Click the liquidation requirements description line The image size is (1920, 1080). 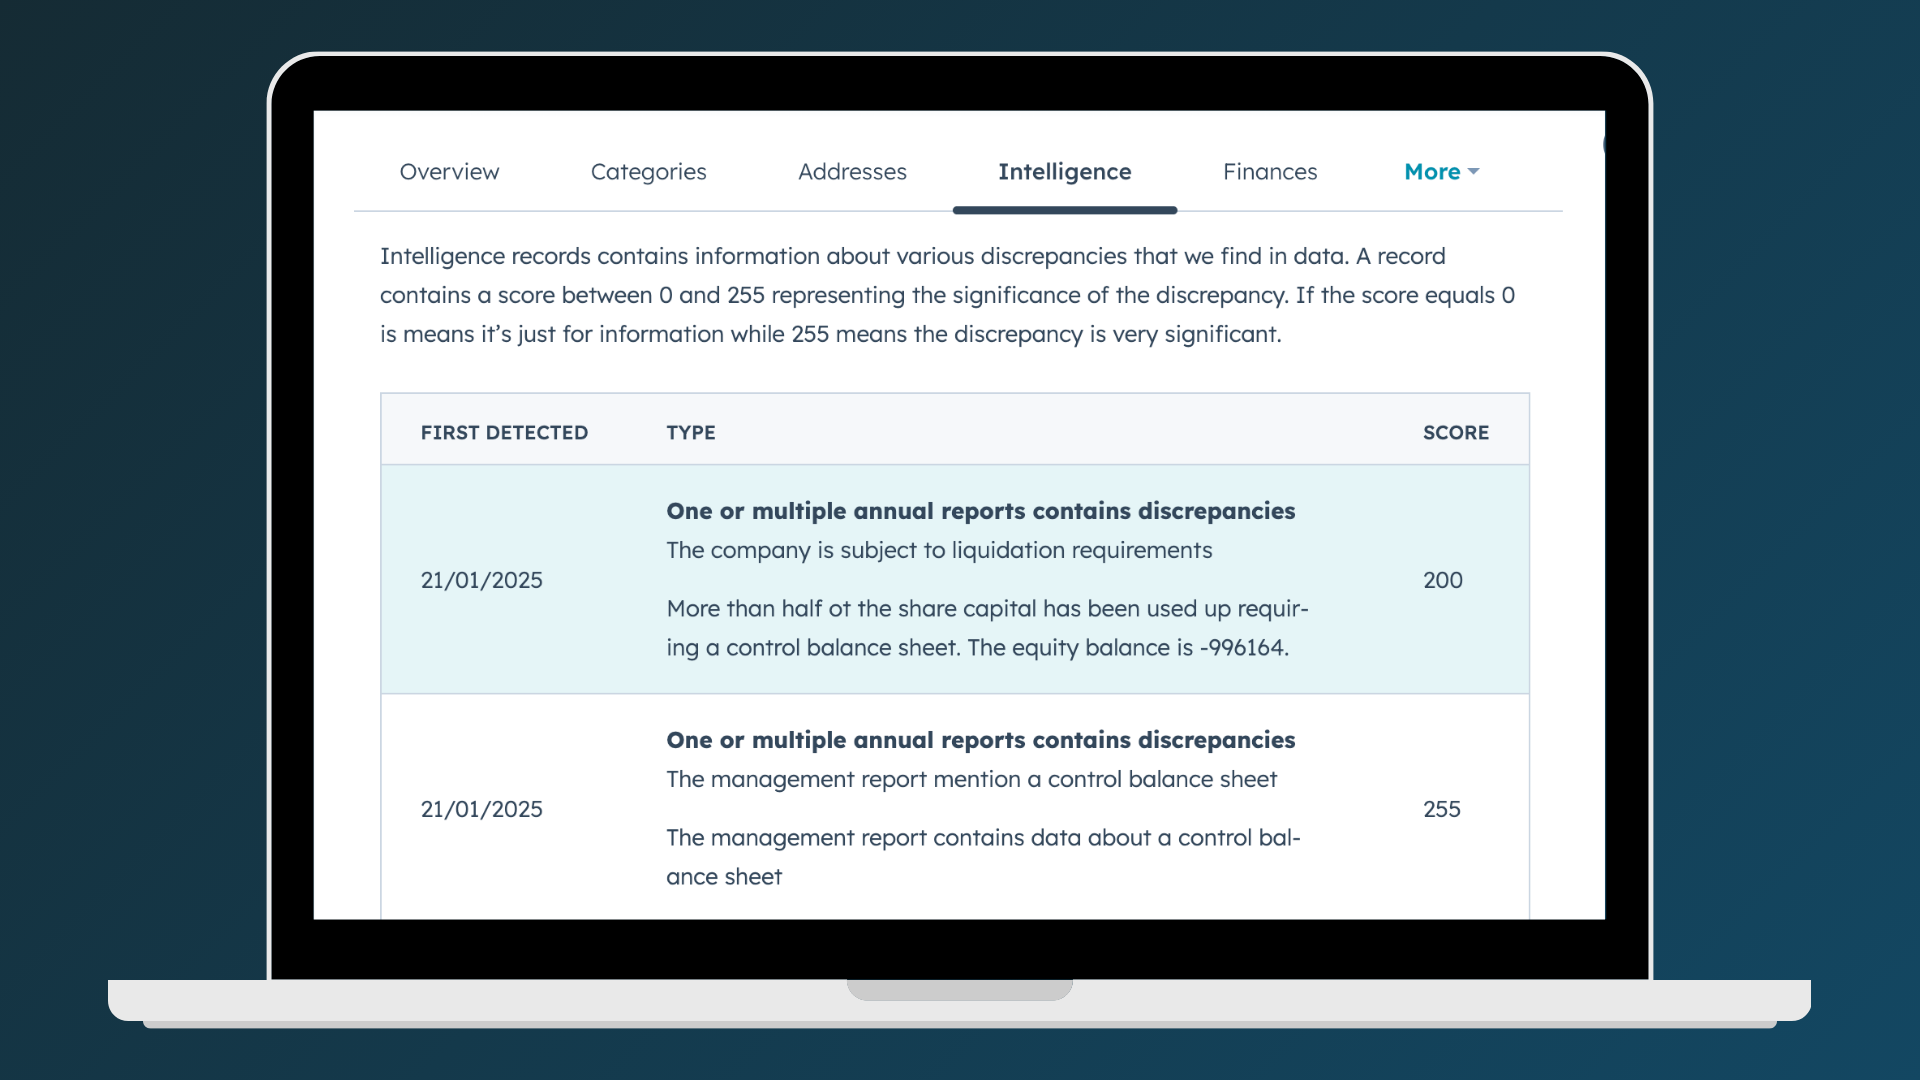tap(939, 550)
